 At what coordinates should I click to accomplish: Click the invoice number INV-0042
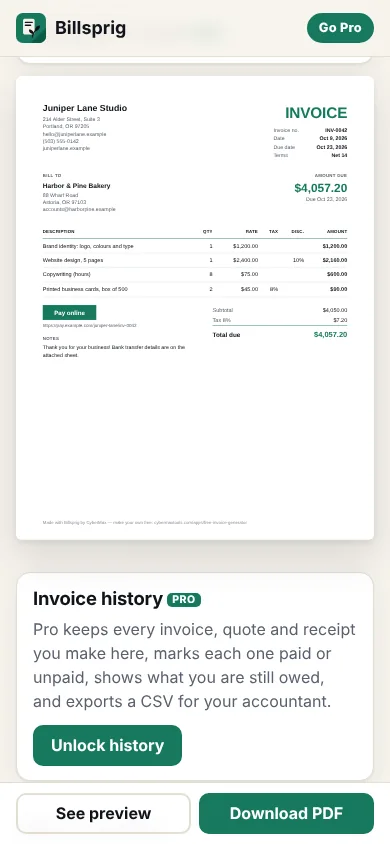point(336,130)
